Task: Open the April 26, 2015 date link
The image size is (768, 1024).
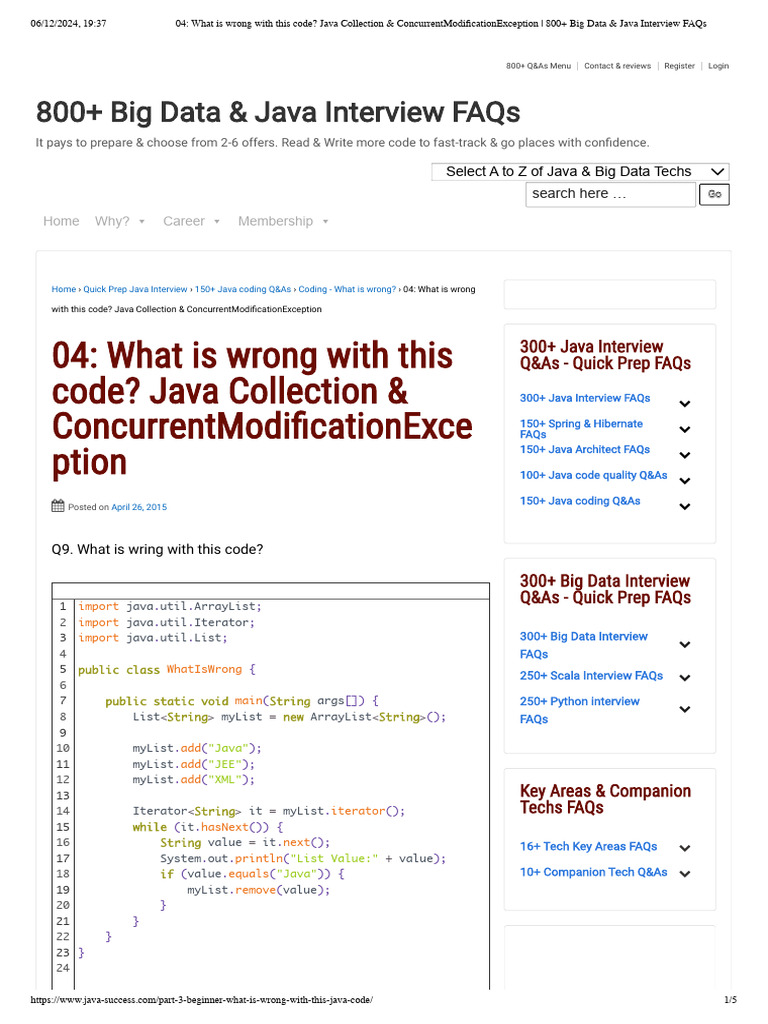Action: click(x=139, y=507)
